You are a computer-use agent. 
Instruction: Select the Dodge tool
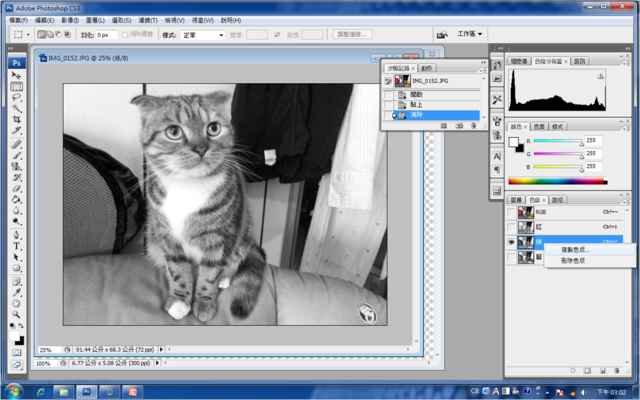[x=16, y=221]
